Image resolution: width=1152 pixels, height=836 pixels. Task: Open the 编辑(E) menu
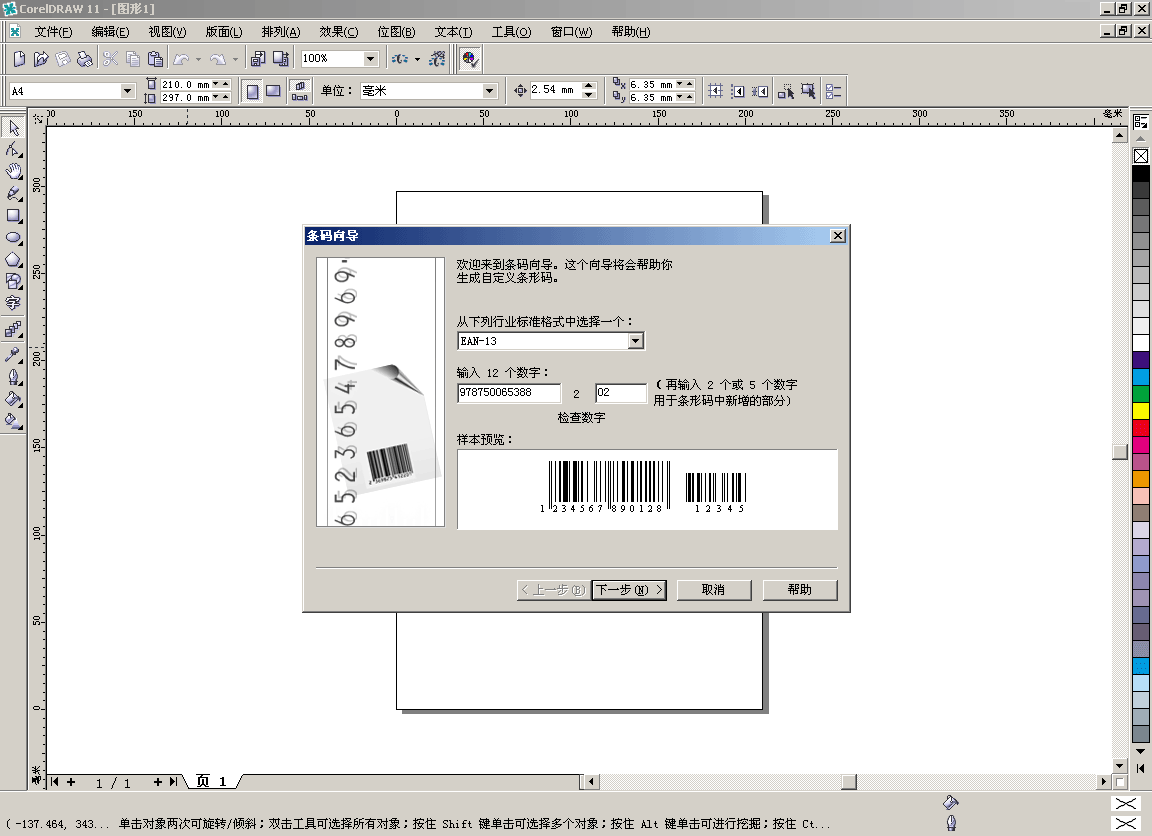110,32
